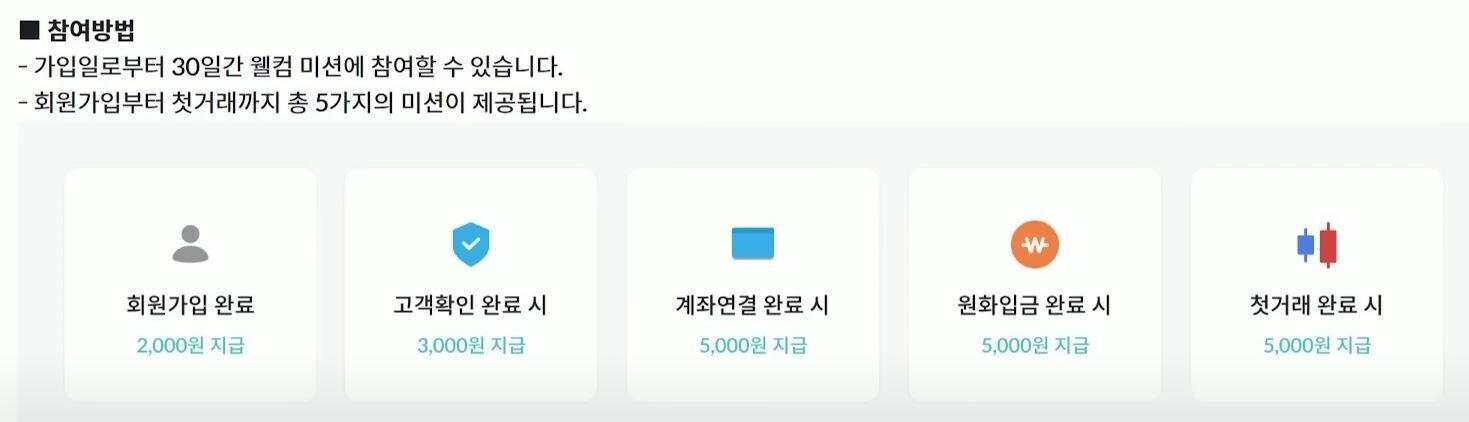Click the orange won deposit icon
Viewport: 1469px width, 422px height.
[1034, 244]
